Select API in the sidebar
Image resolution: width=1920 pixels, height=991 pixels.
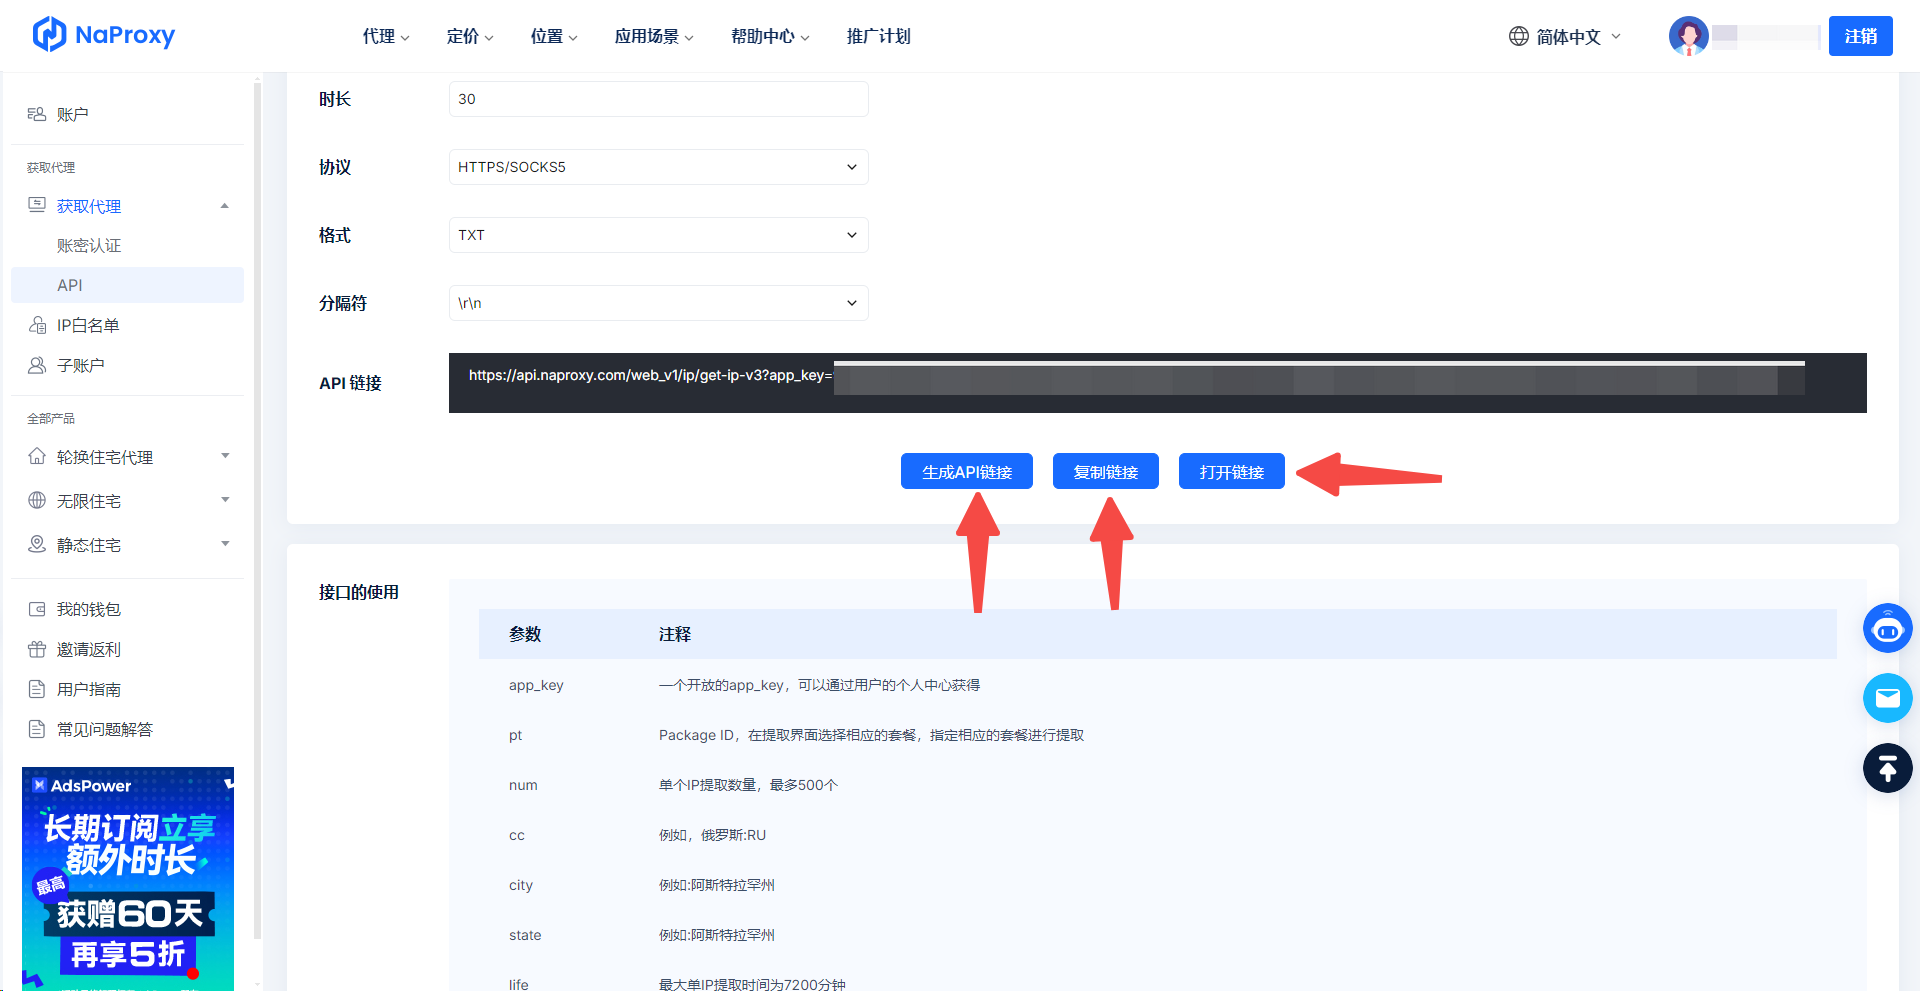tap(127, 285)
